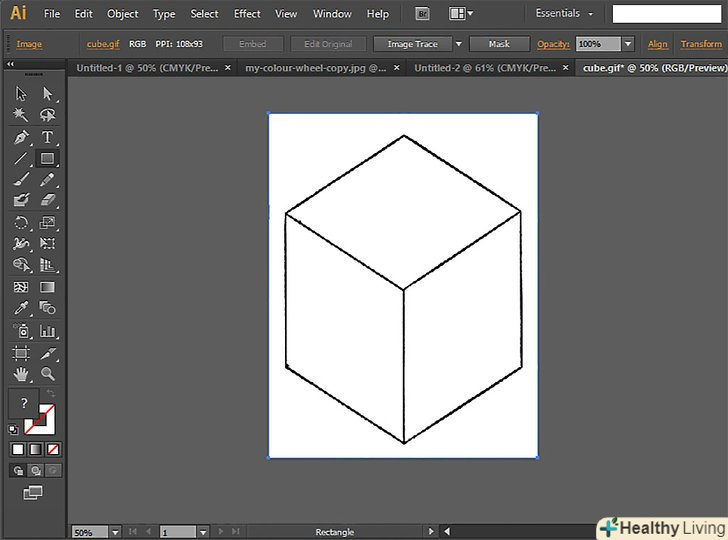
Task: Open the Effect menu
Action: (247, 14)
